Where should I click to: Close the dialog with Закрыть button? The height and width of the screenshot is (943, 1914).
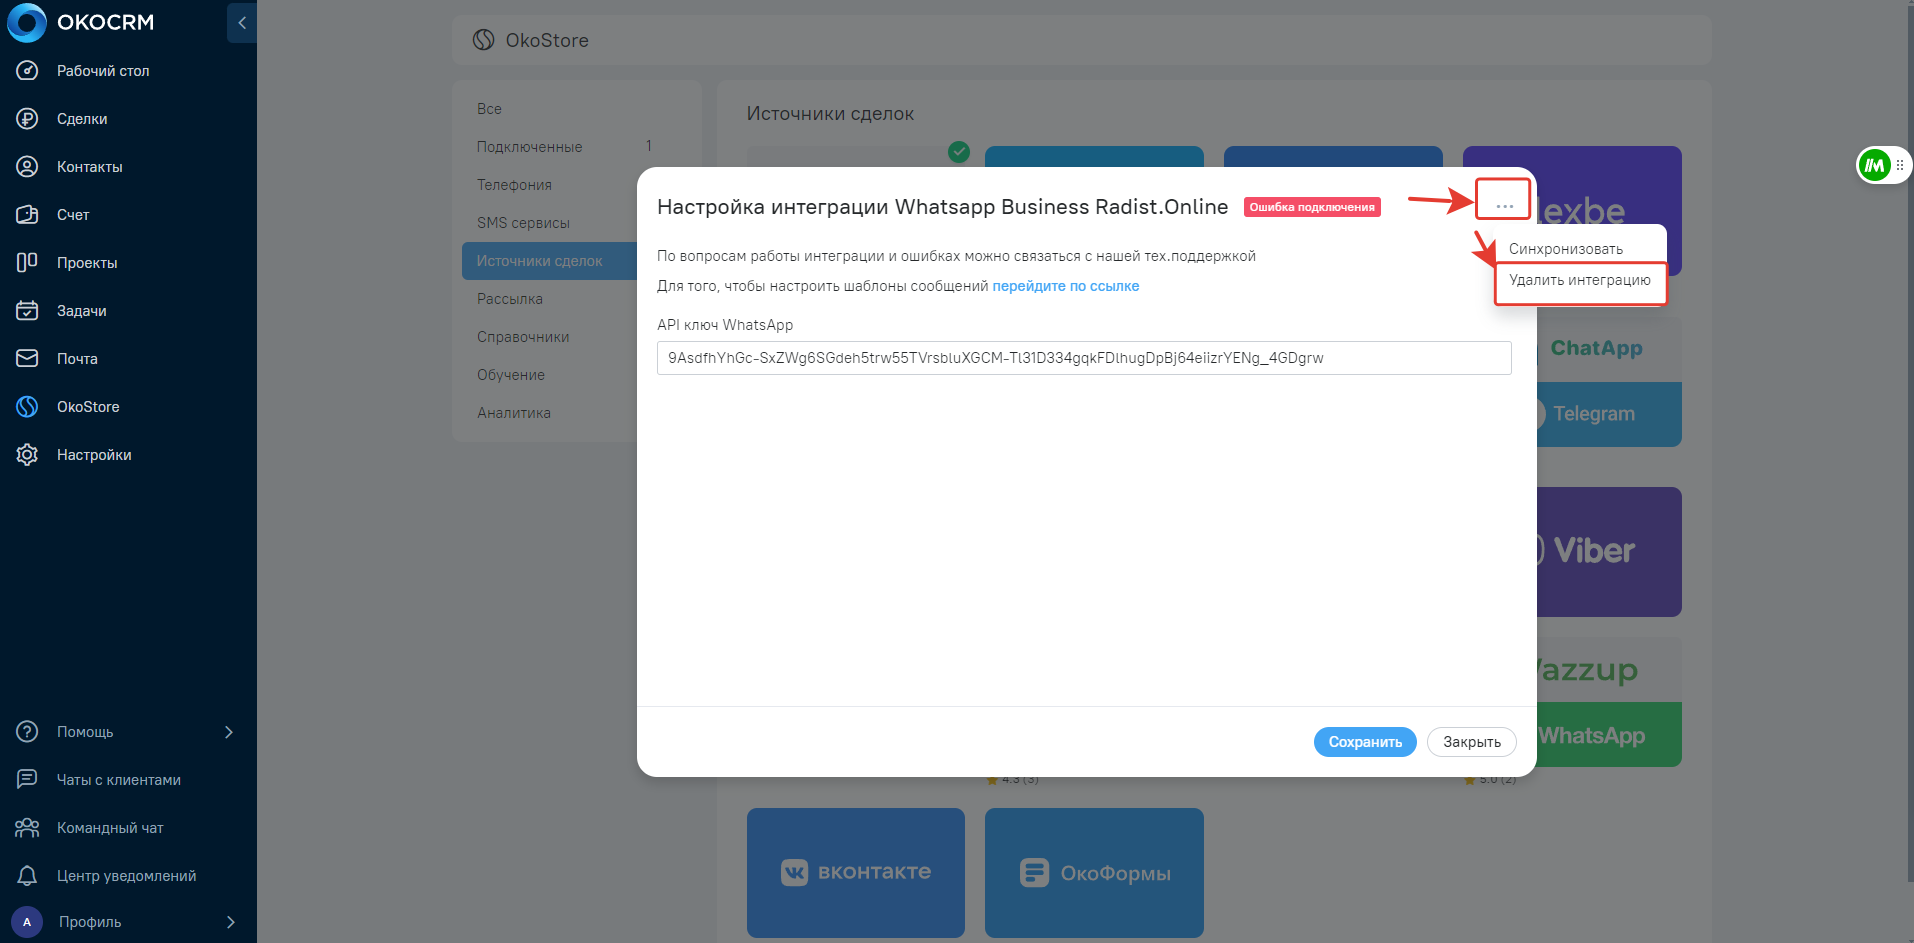[x=1472, y=742]
